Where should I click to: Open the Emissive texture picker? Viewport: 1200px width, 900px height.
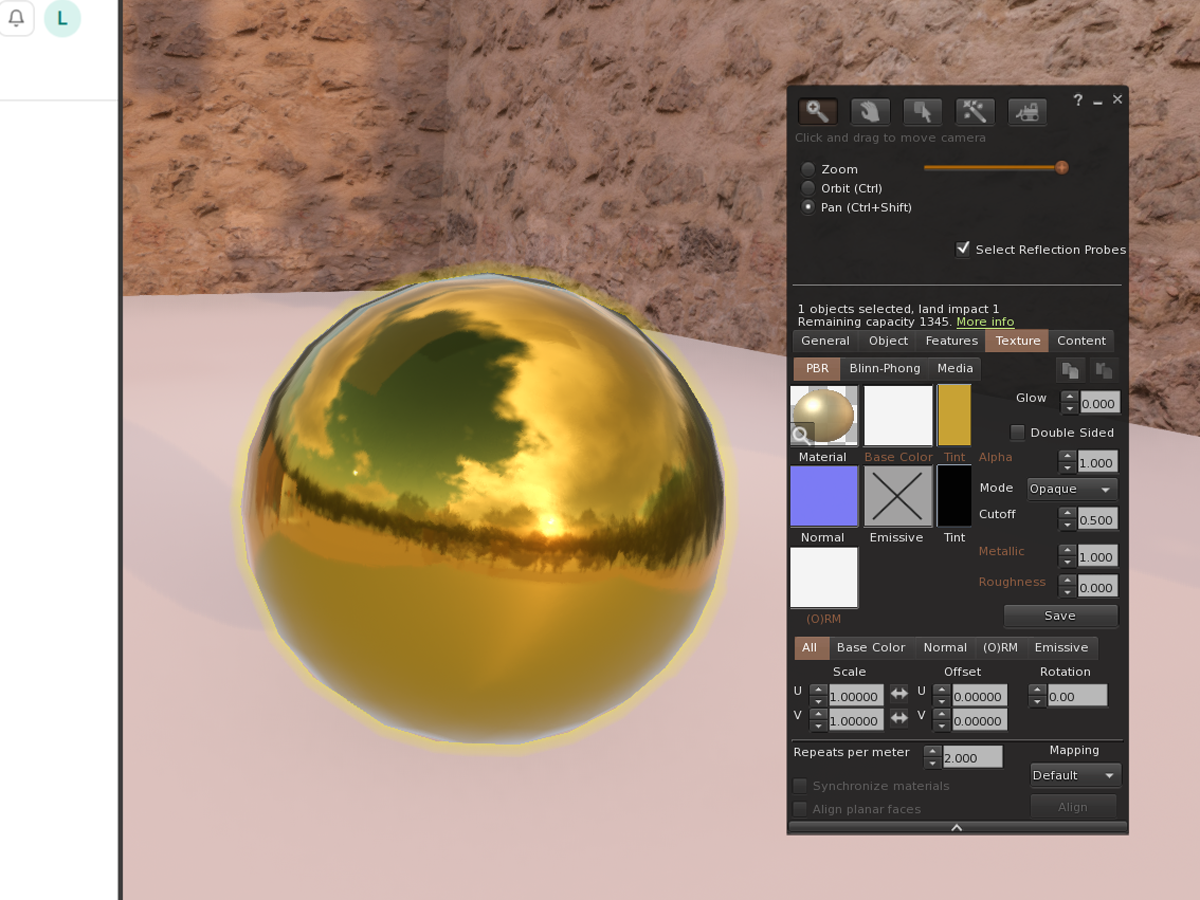[898, 496]
